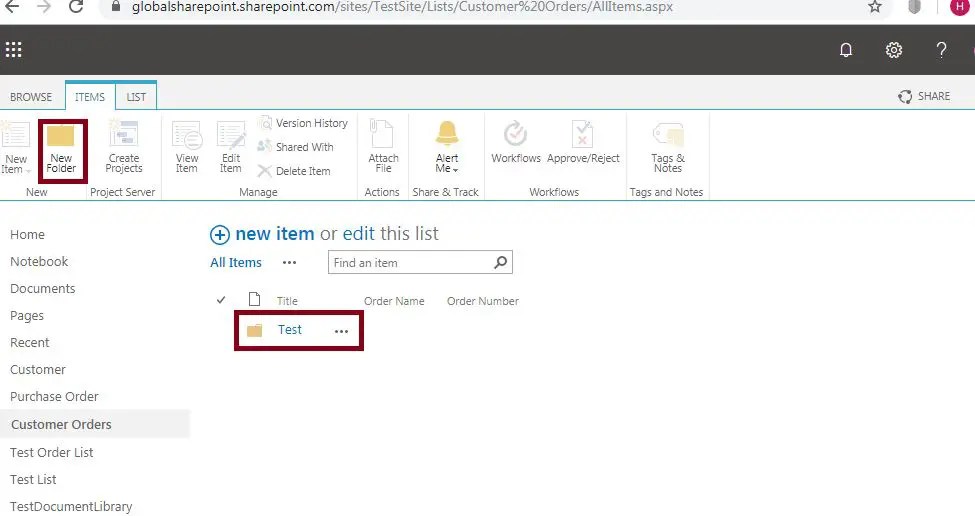Select the All Items view
975x516 pixels.
[x=236, y=262]
